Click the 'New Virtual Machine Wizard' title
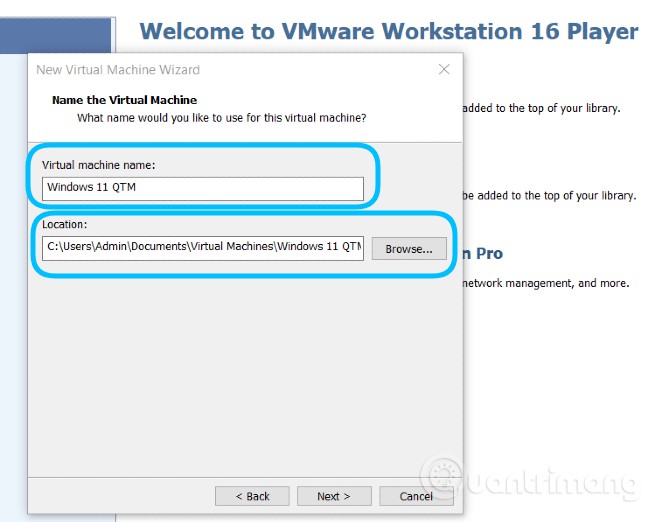660x522 pixels. pos(118,69)
